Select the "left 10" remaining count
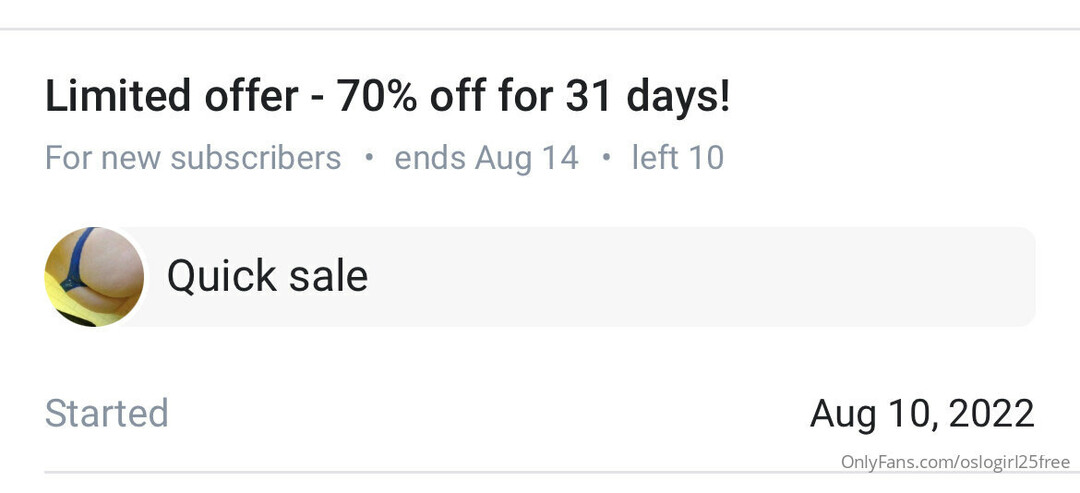This screenshot has height=493, width=1080. coord(677,158)
